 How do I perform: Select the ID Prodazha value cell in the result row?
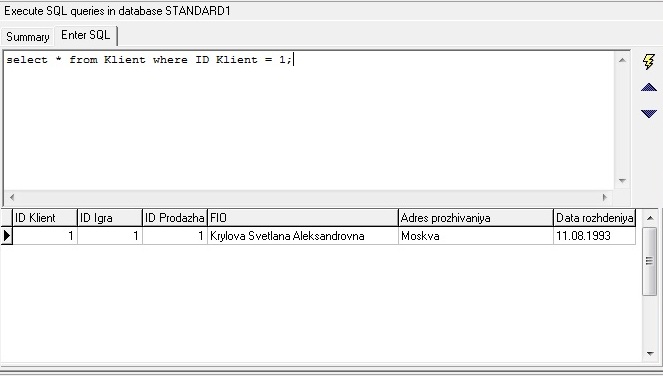(175, 236)
